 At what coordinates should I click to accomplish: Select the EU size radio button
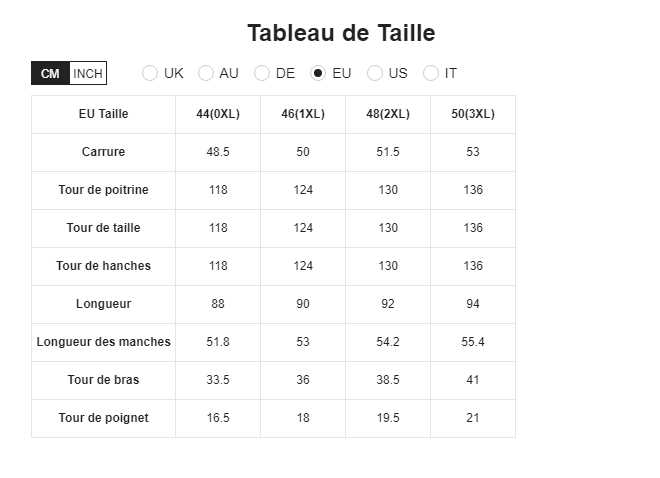[318, 73]
